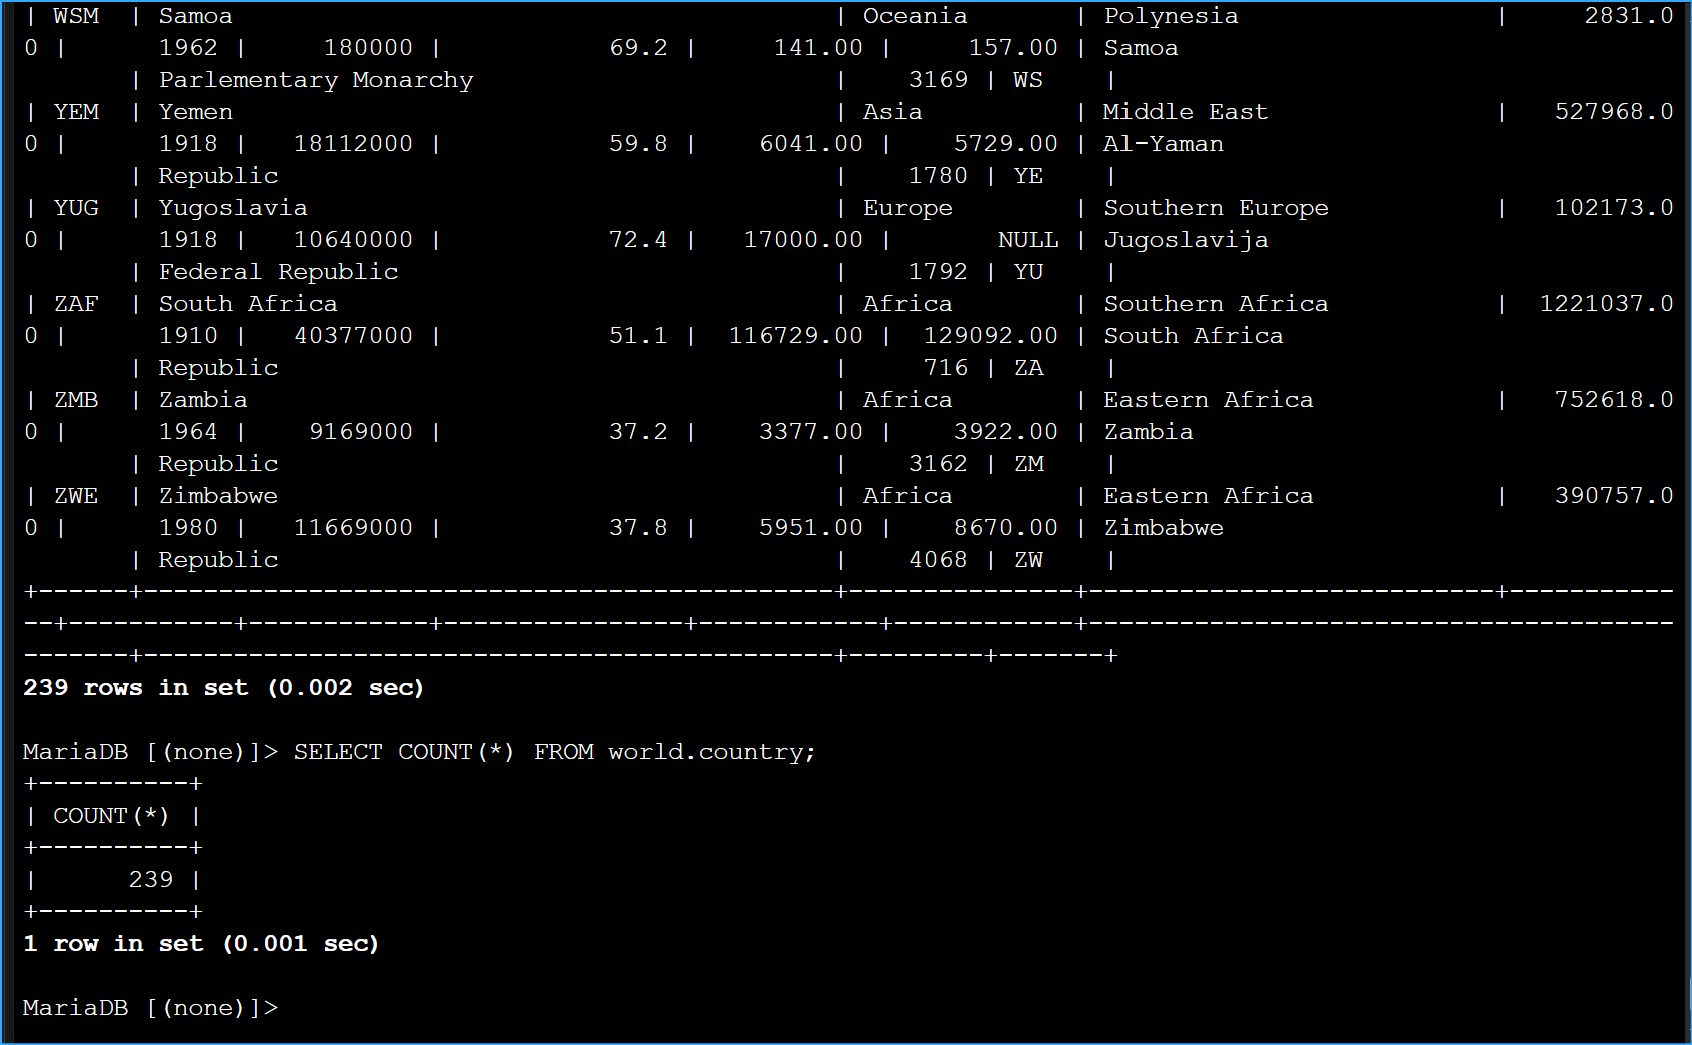The height and width of the screenshot is (1045, 1692).
Task: Click the 'Polynesia' region text
Action: (x=1171, y=16)
